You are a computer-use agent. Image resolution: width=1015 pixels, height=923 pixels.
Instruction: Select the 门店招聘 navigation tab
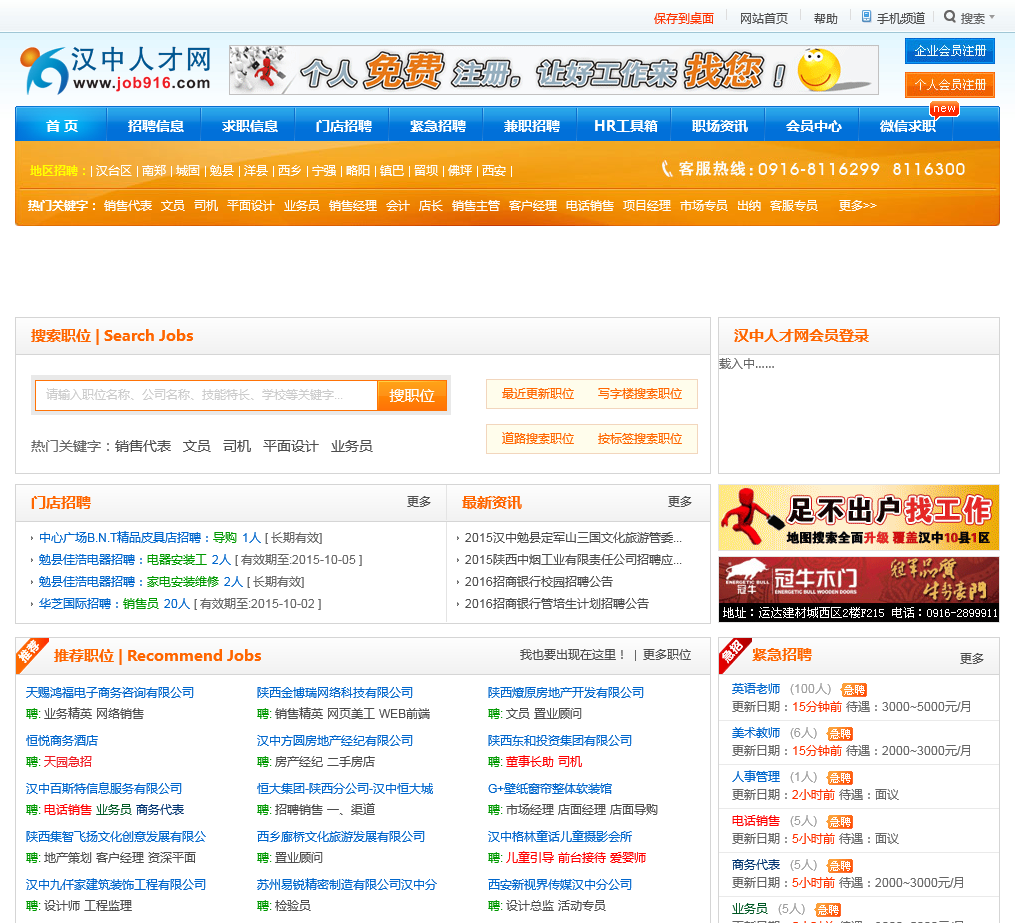[343, 126]
